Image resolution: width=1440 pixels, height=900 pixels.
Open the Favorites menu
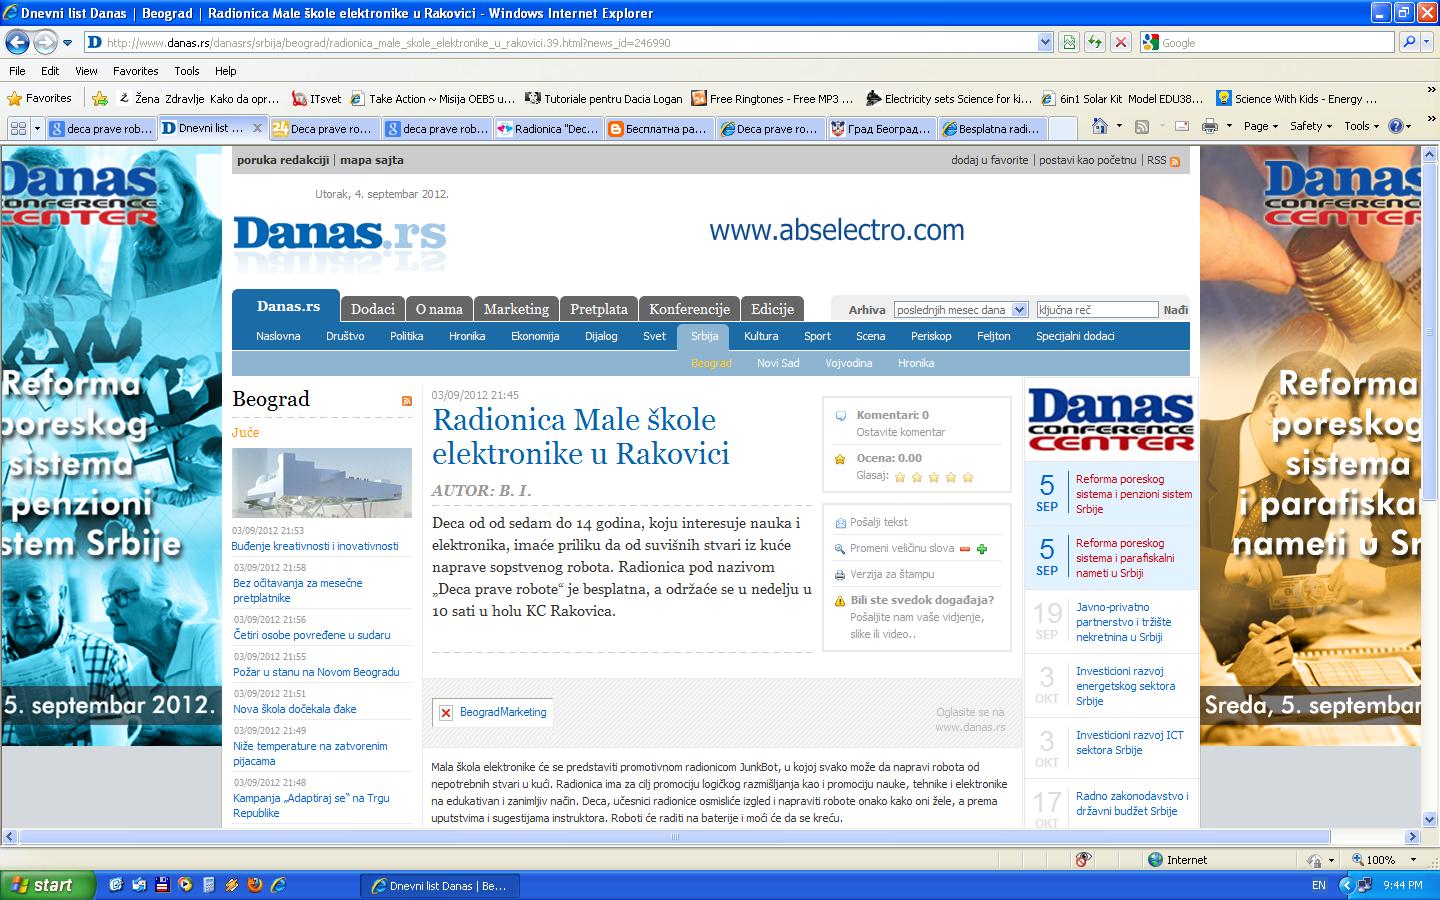135,71
